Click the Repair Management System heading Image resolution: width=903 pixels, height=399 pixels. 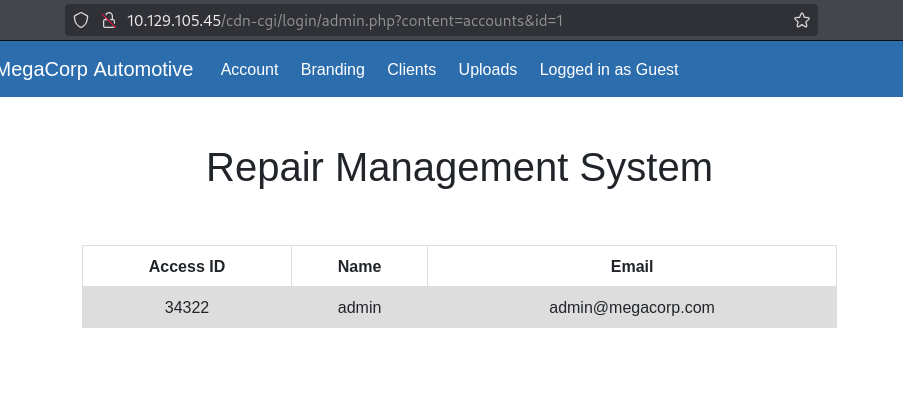click(459, 168)
